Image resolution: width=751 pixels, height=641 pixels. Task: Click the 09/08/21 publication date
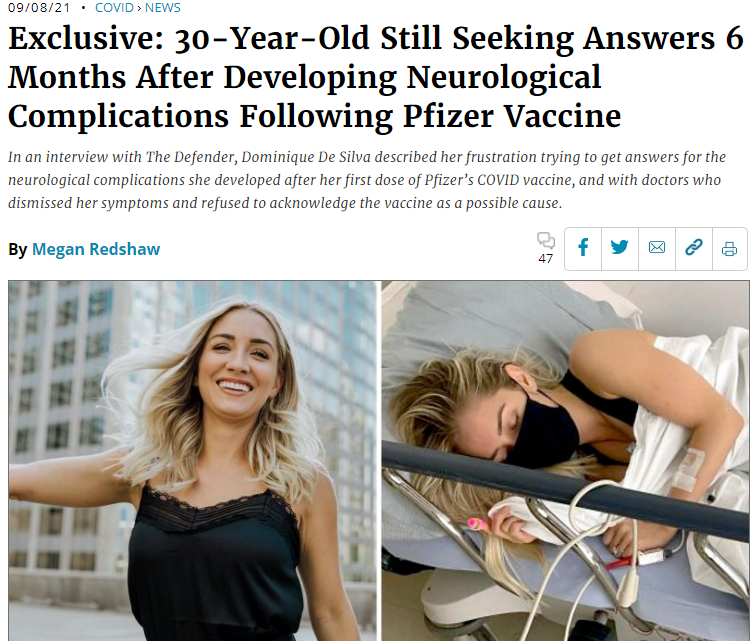pos(39,8)
